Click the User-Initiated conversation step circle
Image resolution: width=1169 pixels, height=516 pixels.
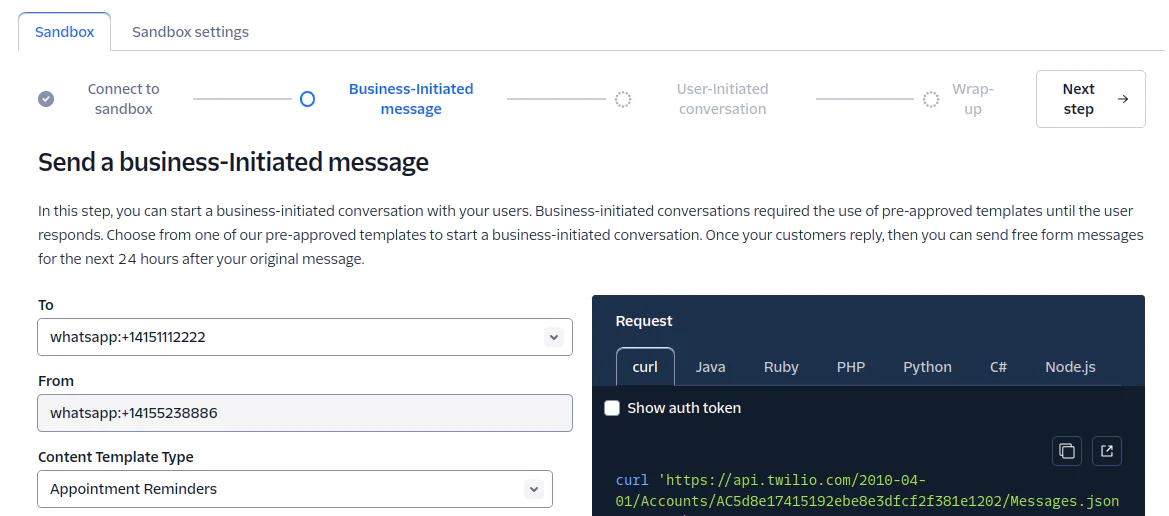(623, 99)
